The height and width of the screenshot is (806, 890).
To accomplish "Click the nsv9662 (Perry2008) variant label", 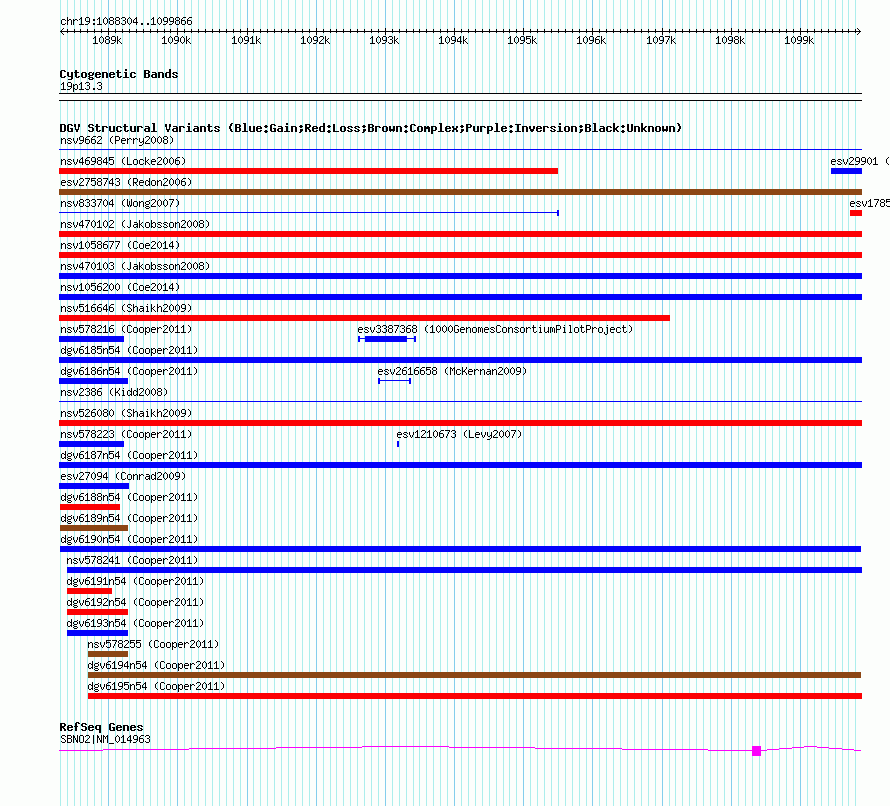I will (117, 140).
